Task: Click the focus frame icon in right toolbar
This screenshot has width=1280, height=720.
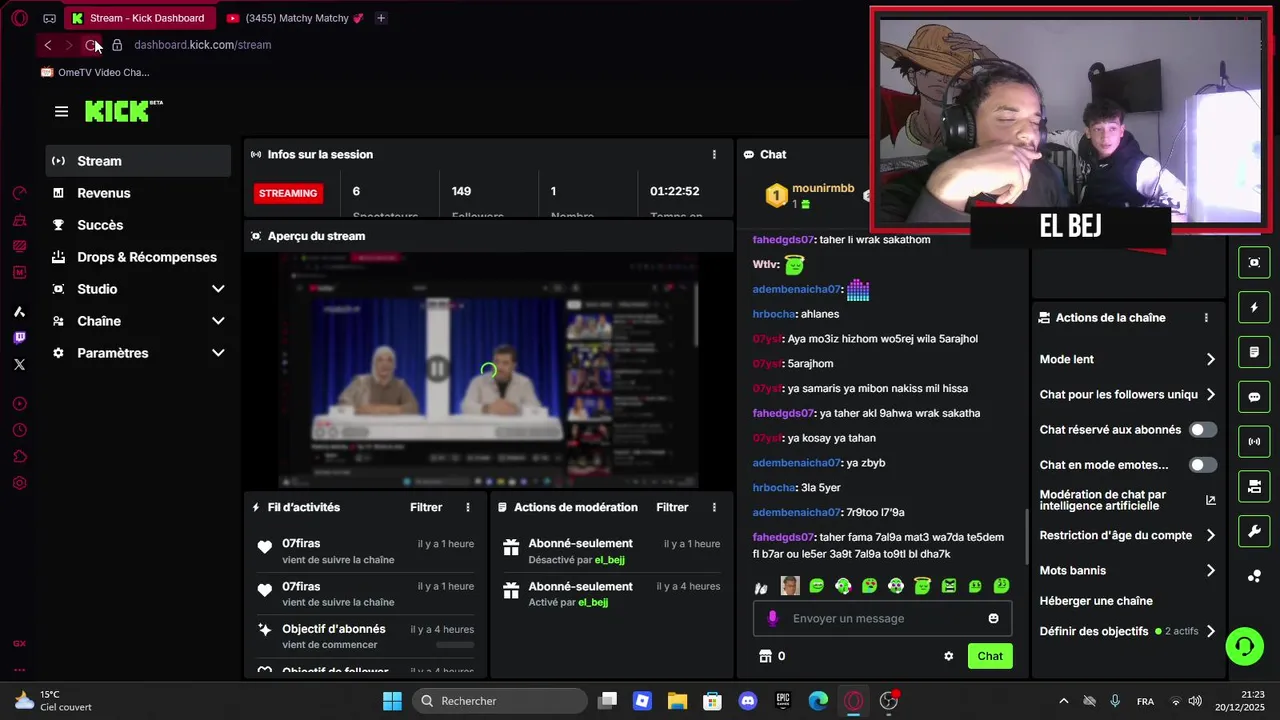Action: [x=1254, y=263]
